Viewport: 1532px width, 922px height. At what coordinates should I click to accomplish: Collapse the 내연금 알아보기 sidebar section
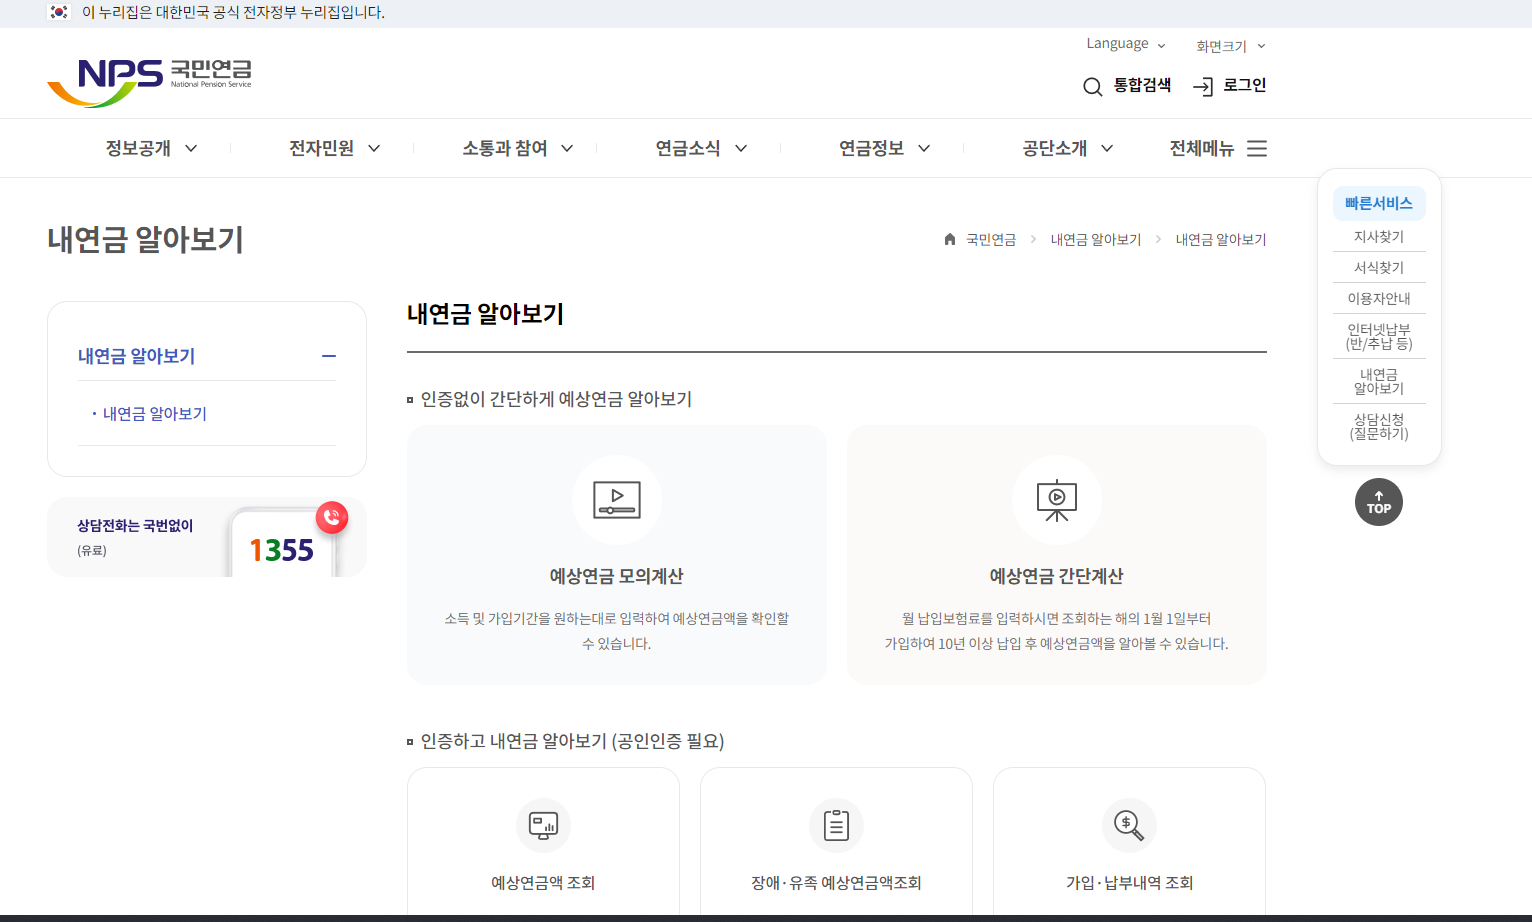(x=329, y=355)
